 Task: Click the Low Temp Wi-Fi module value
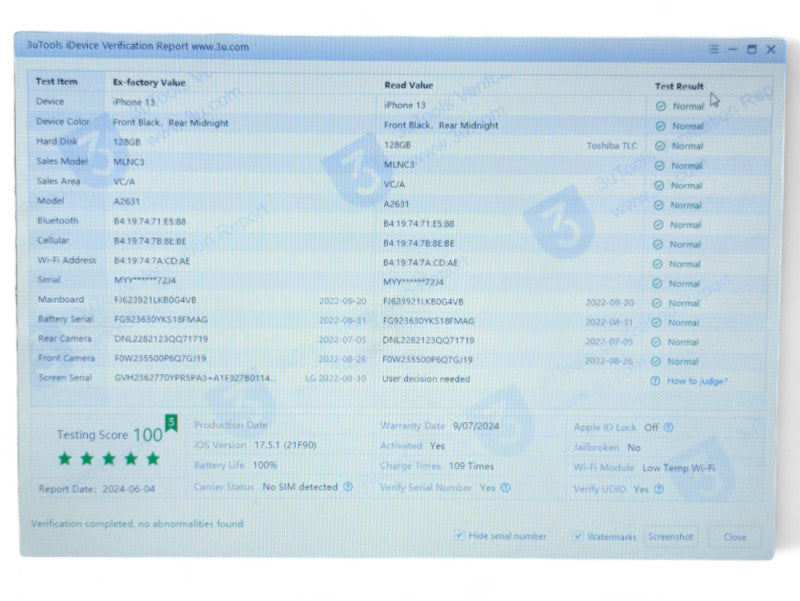[679, 468]
